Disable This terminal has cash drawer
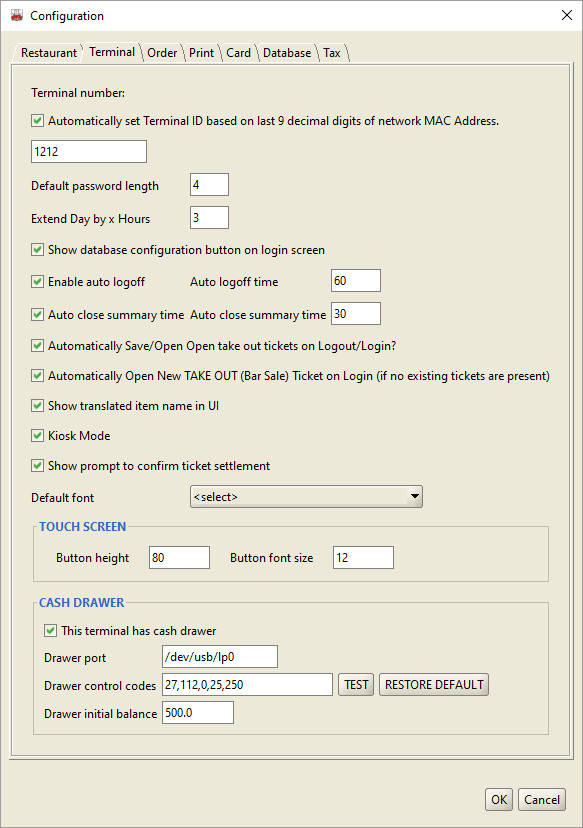Screen dimensions: 583x828 [50, 631]
